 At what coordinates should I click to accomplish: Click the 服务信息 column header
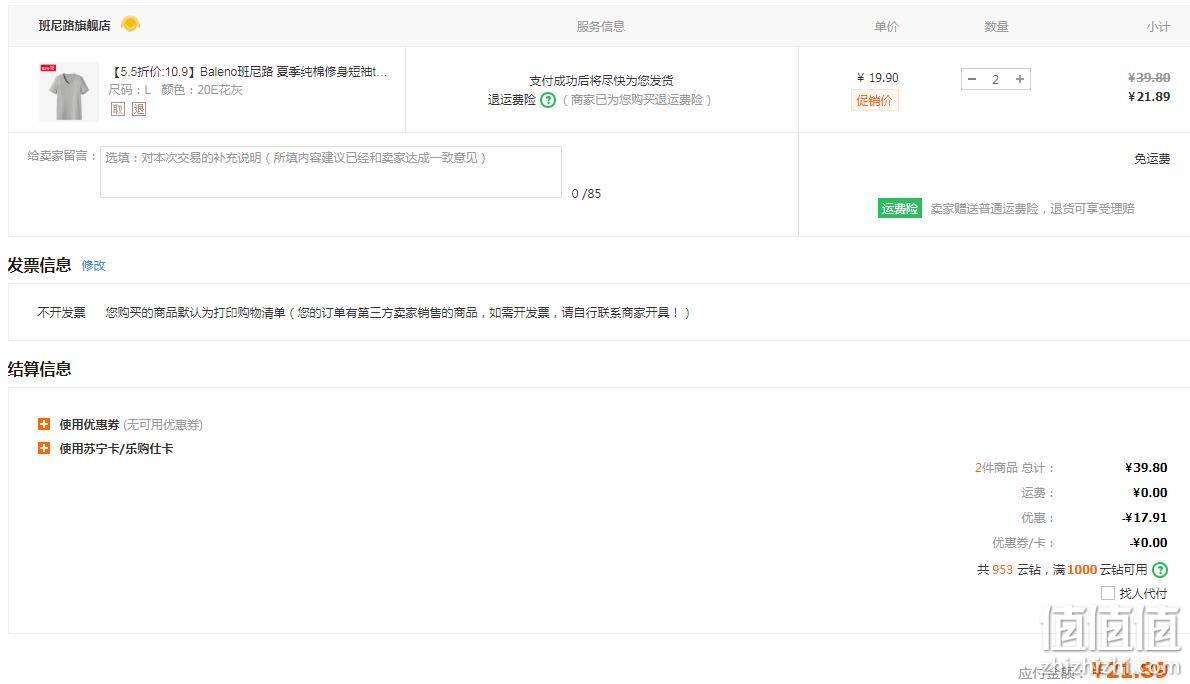coord(600,27)
